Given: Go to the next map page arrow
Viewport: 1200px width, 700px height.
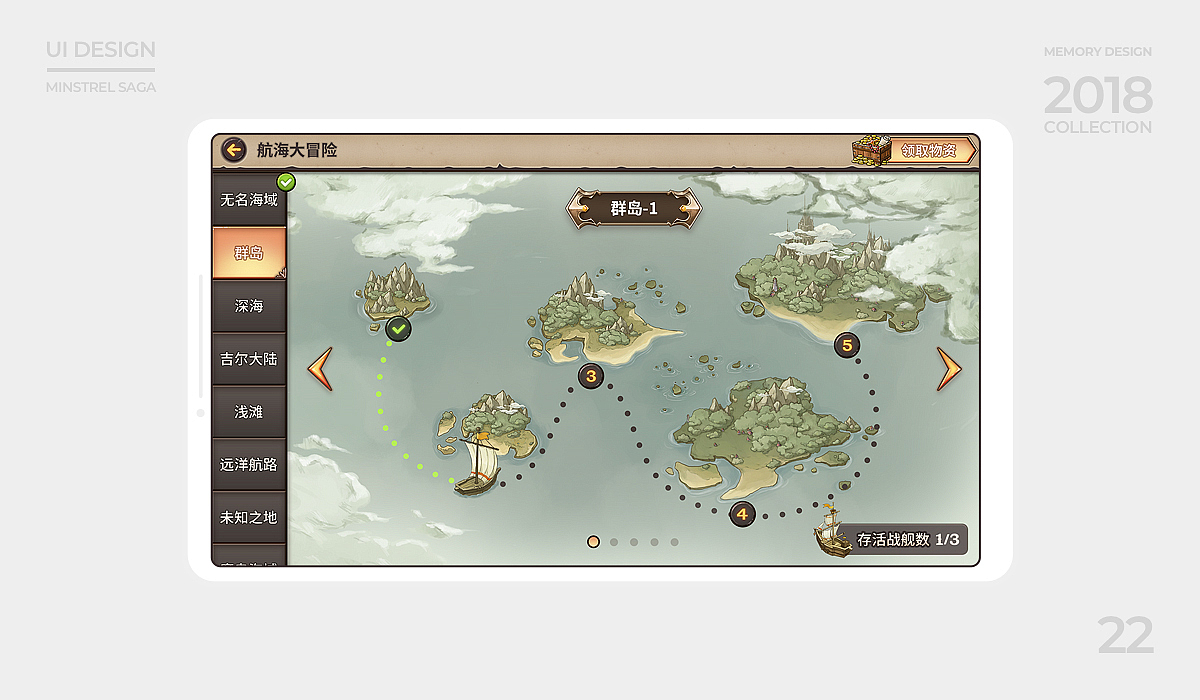Looking at the screenshot, I should pyautogui.click(x=949, y=369).
